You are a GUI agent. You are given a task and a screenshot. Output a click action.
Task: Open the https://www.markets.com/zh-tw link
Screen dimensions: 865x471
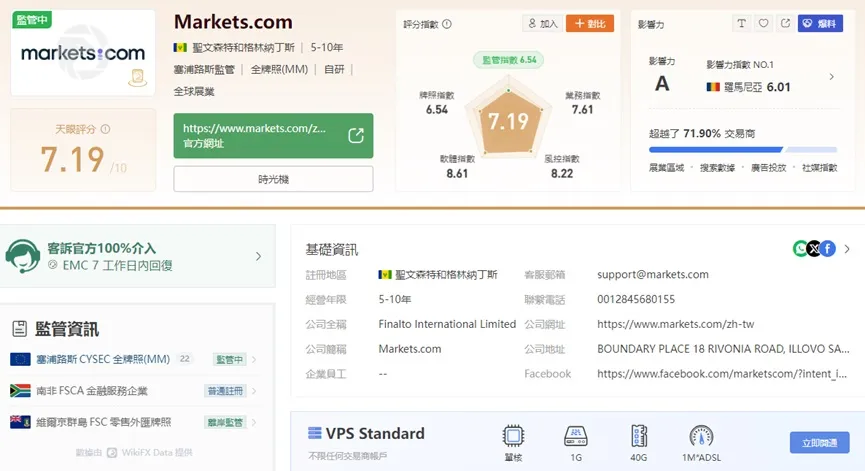[x=675, y=324]
